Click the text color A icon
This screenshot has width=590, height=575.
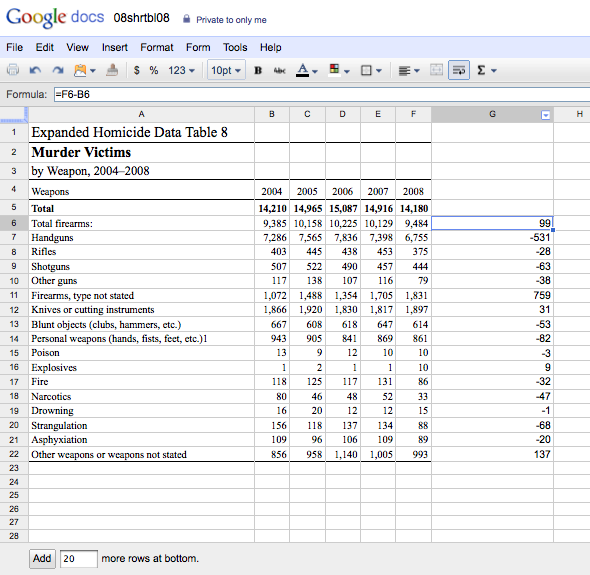[303, 70]
